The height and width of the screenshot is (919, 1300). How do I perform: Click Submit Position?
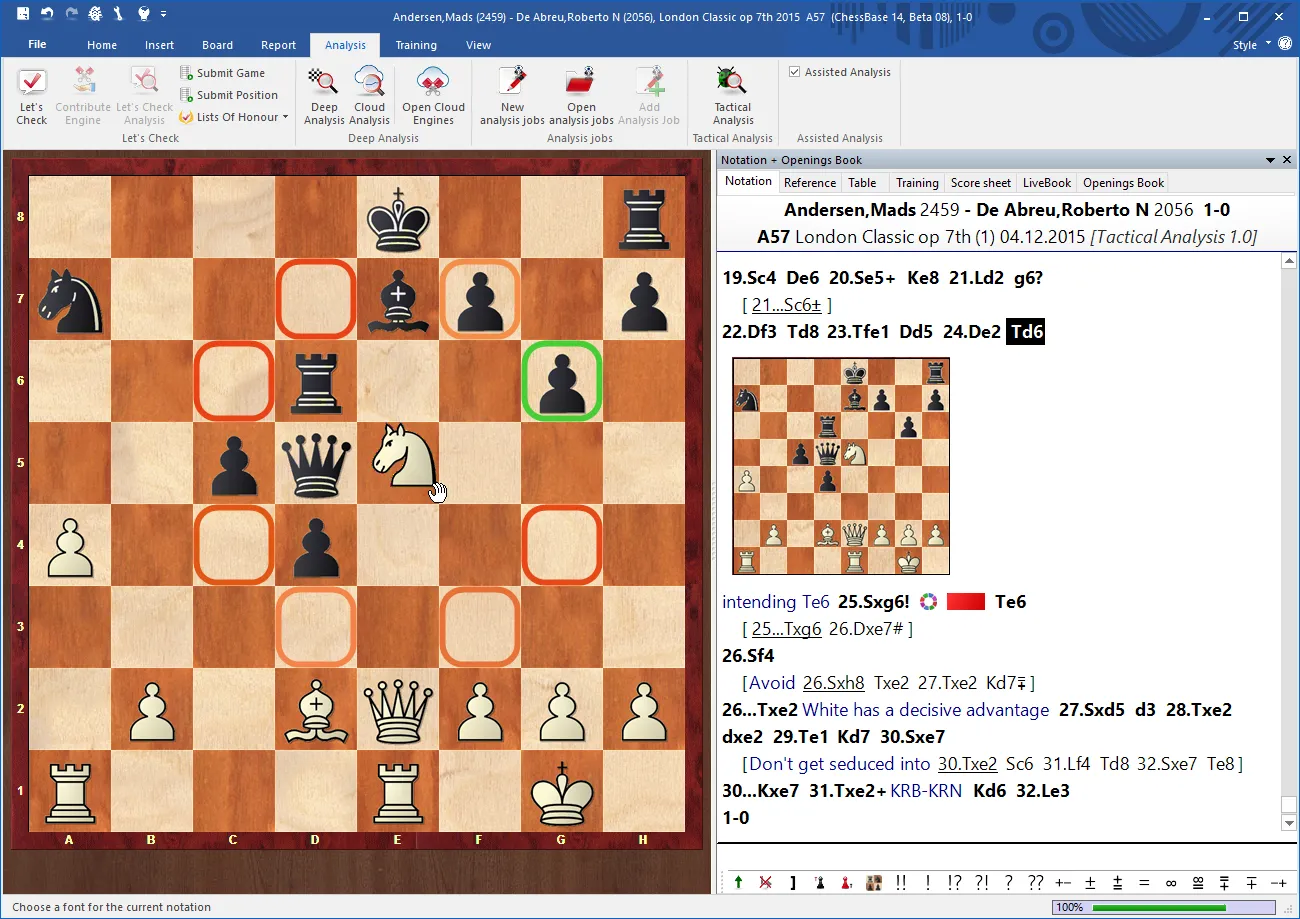228,95
